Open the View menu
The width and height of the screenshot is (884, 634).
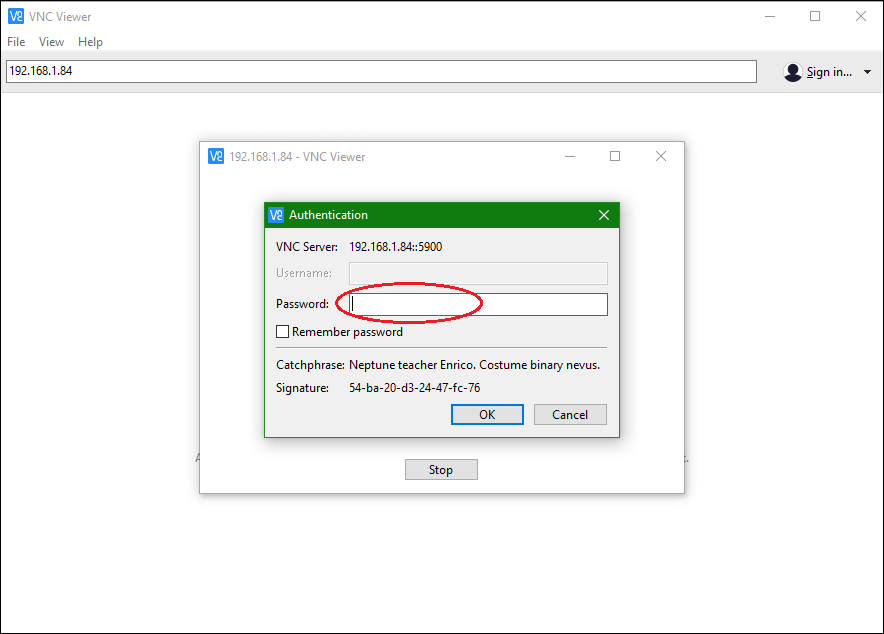click(51, 42)
